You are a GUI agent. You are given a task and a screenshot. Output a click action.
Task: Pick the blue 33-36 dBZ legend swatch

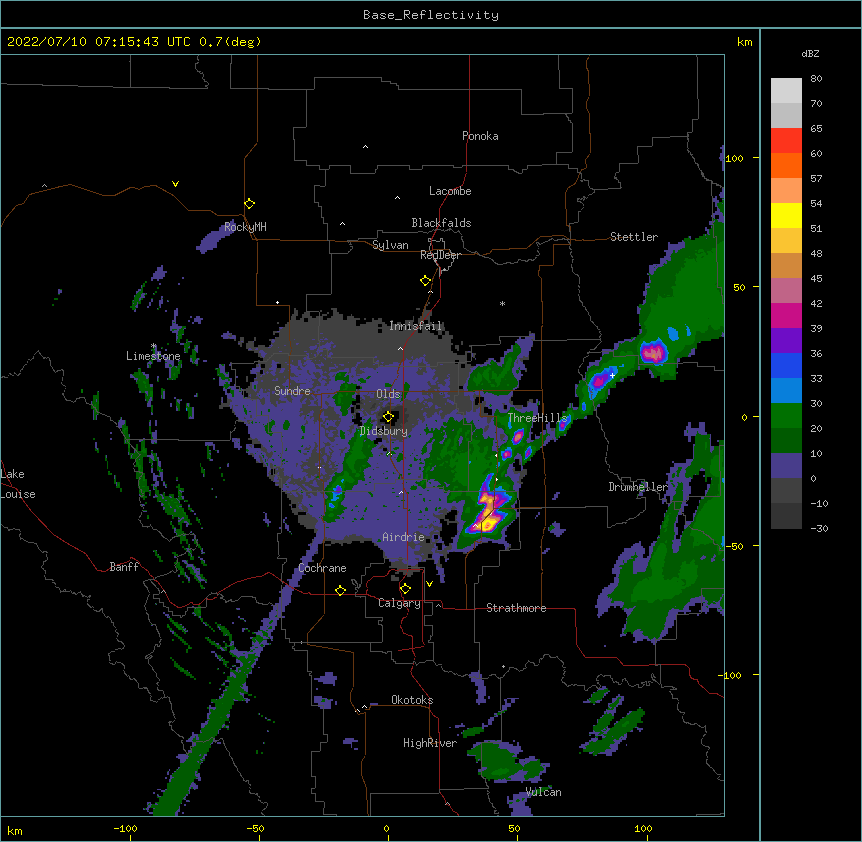click(786, 365)
